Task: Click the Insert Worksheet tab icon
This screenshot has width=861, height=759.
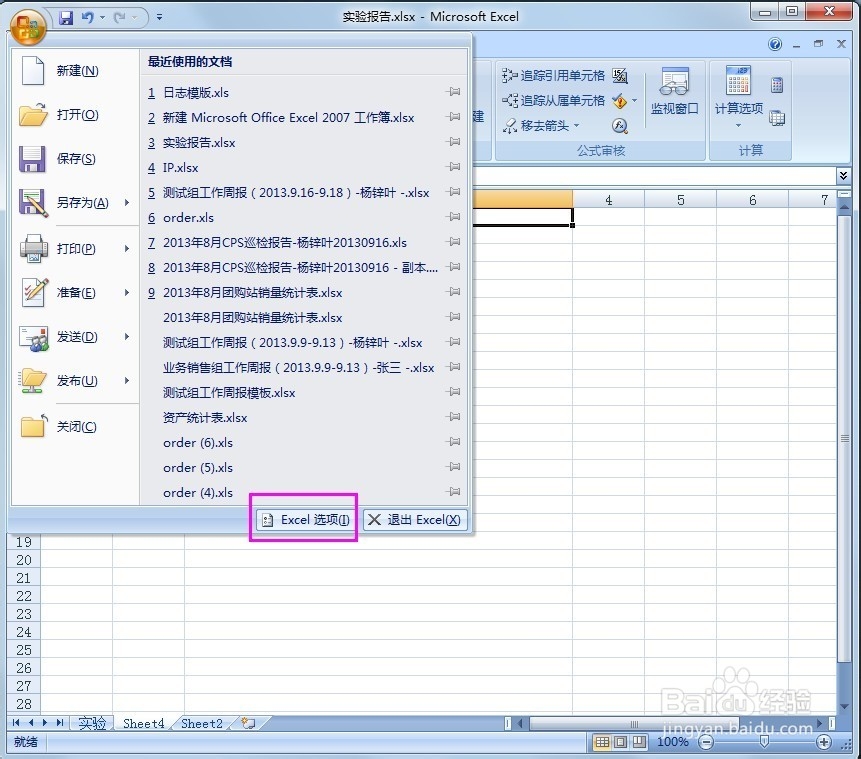Action: click(249, 723)
